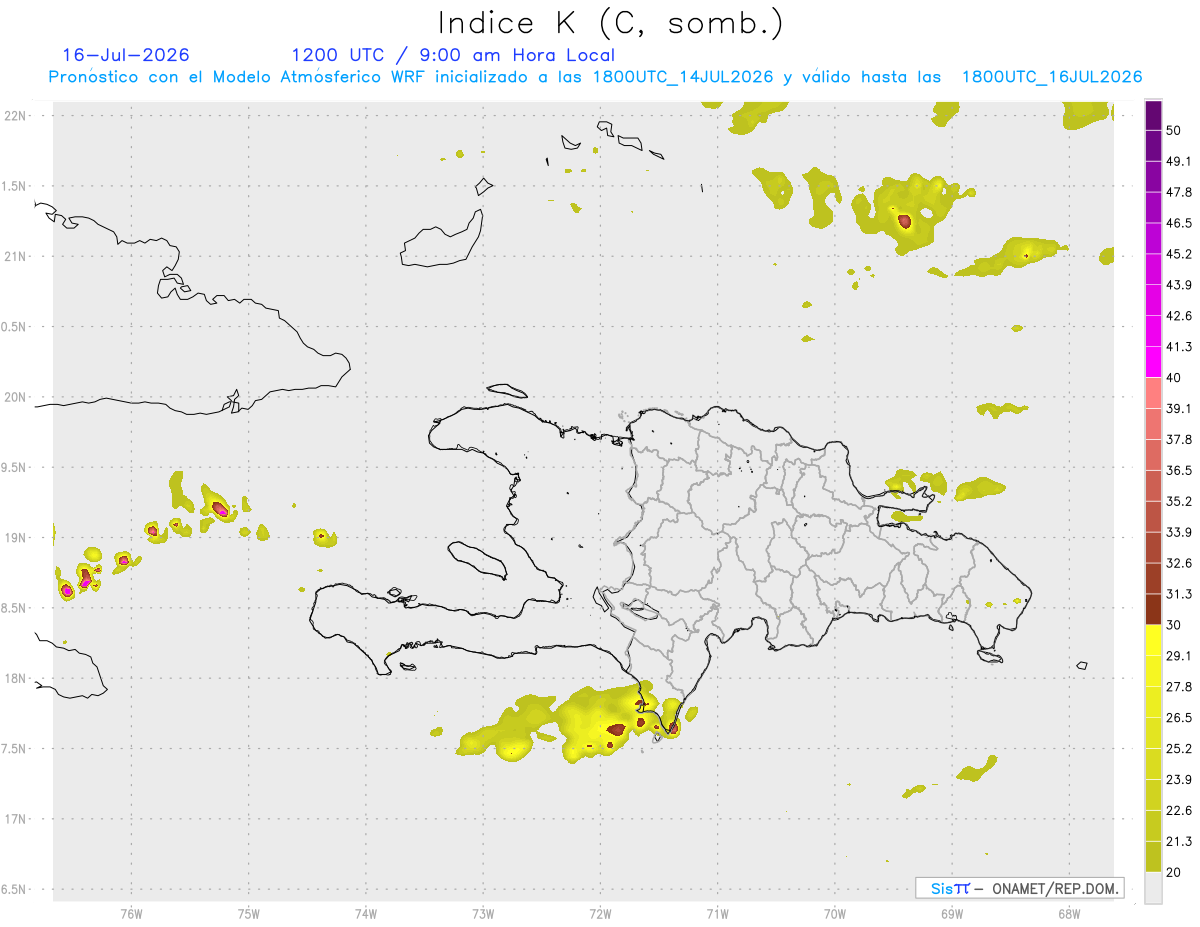
Task: Click the "69W" longitude label
Action: coord(951,912)
